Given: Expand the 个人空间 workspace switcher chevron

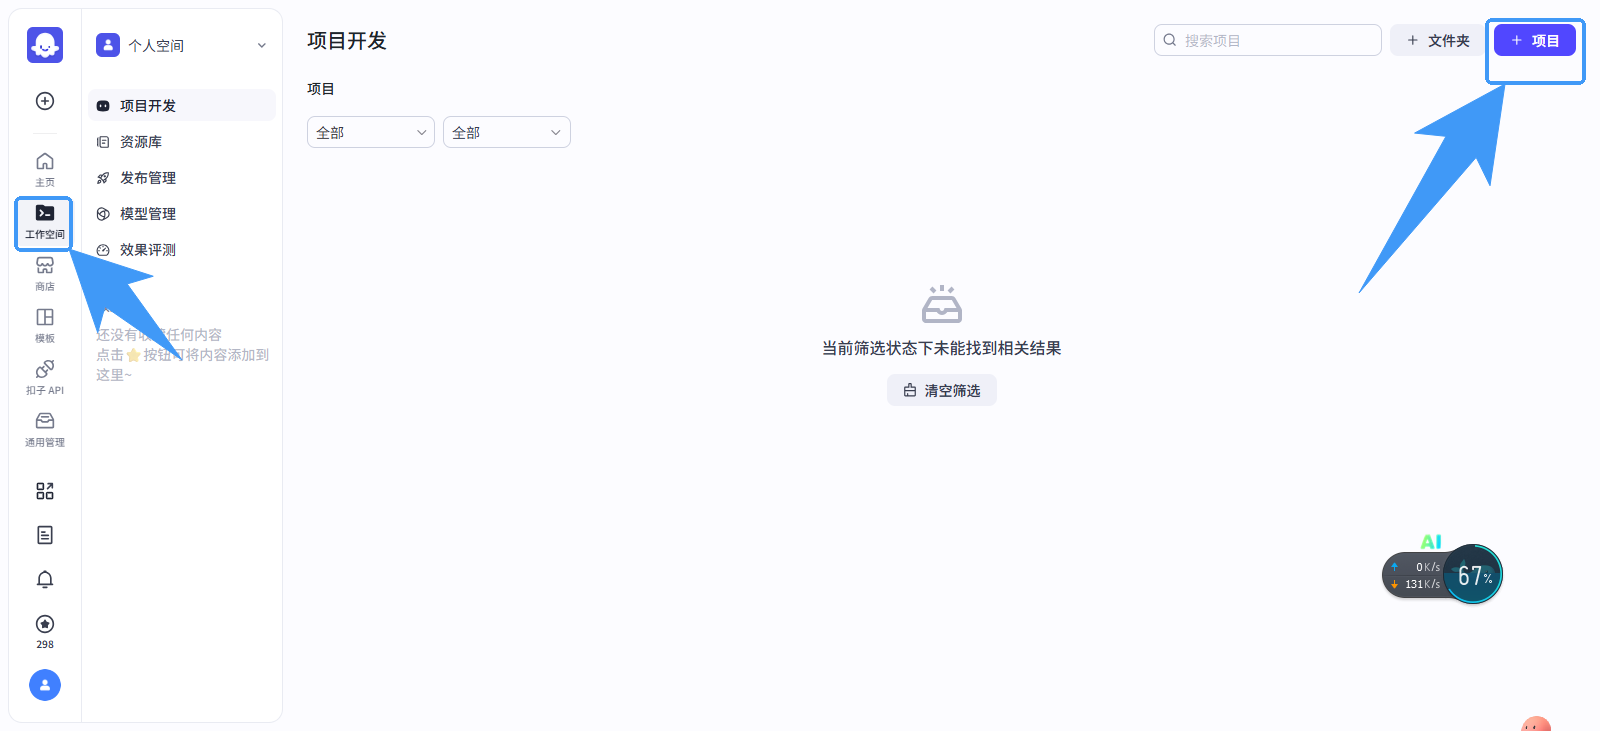Looking at the screenshot, I should pos(262,45).
